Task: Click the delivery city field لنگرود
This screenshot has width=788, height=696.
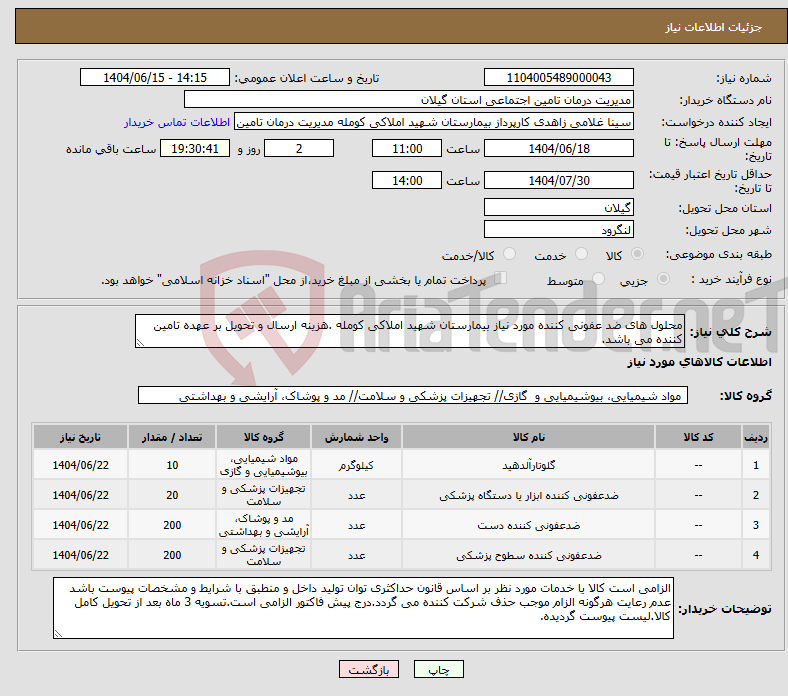Action: tap(558, 230)
